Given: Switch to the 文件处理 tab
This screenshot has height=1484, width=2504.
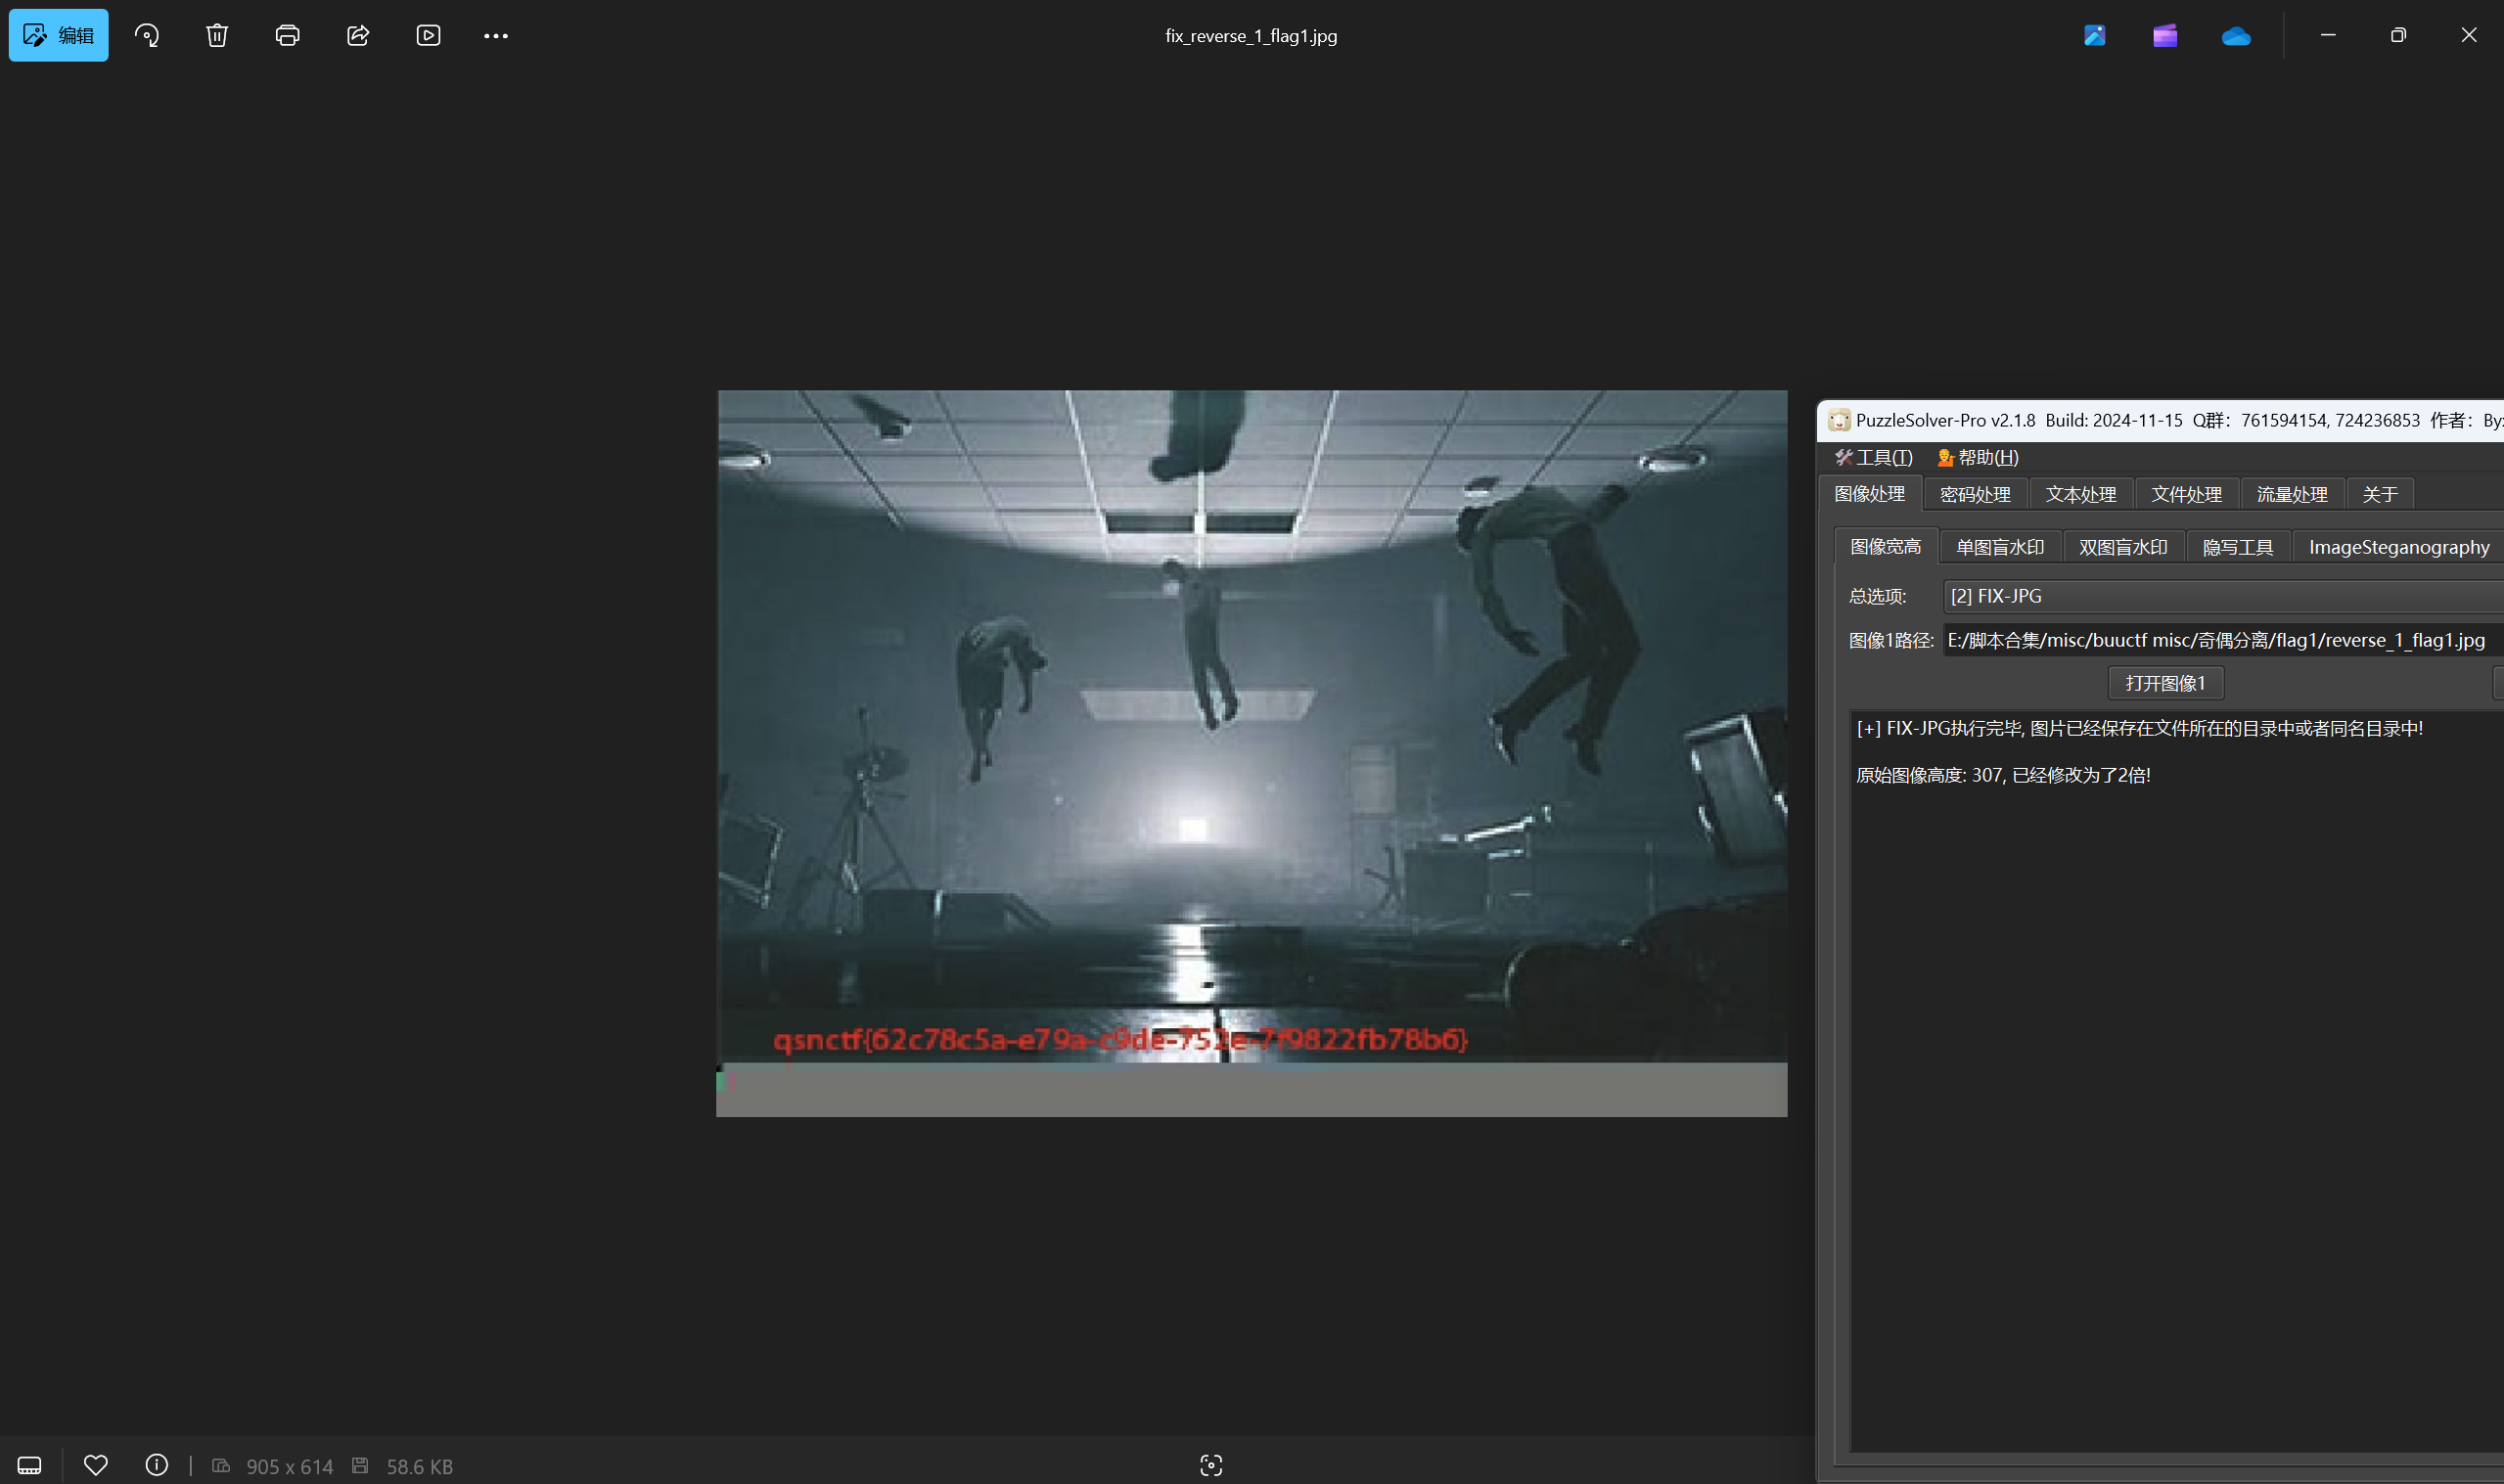Looking at the screenshot, I should tap(2186, 494).
